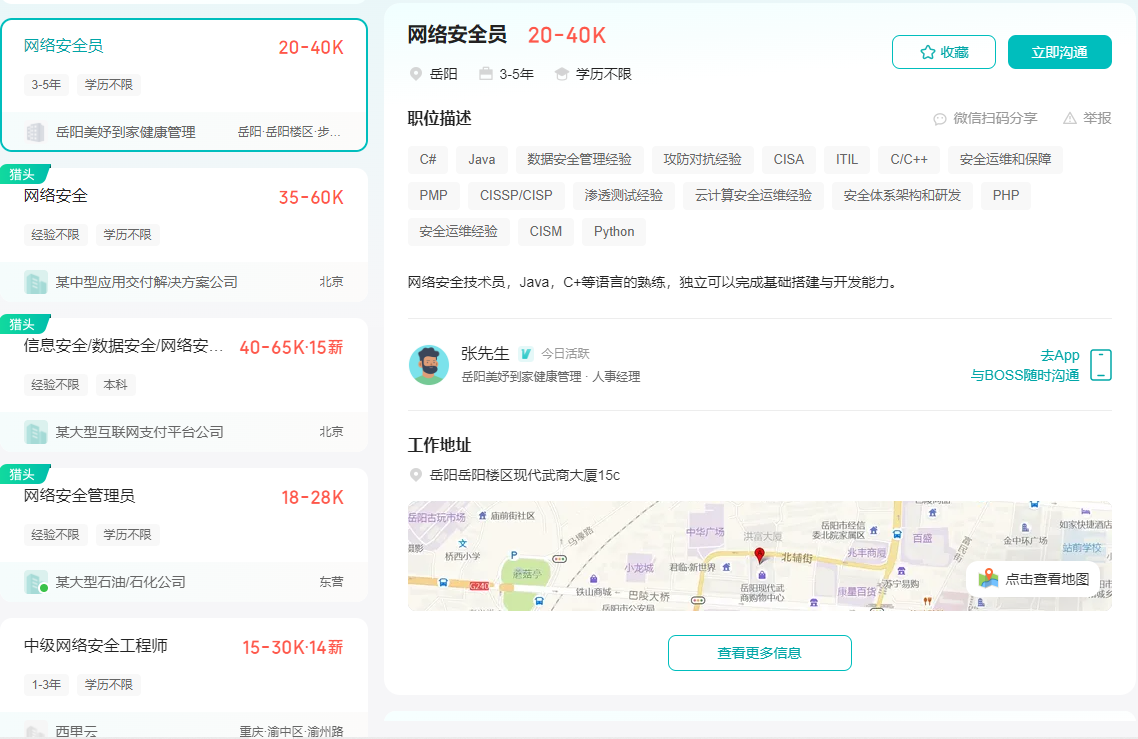
Task: Select the PMP tag
Action: coord(433,195)
